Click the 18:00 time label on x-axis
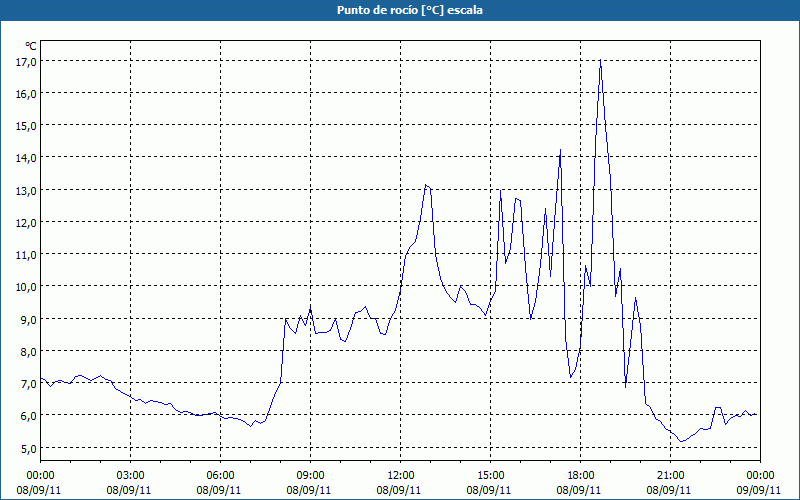 click(581, 476)
